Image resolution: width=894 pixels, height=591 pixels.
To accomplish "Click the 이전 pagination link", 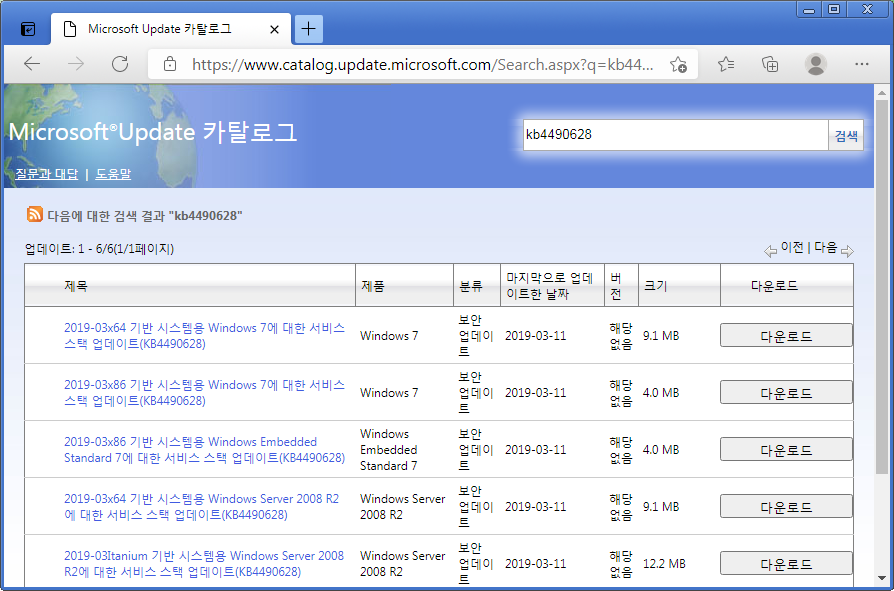I will pyautogui.click(x=792, y=247).
